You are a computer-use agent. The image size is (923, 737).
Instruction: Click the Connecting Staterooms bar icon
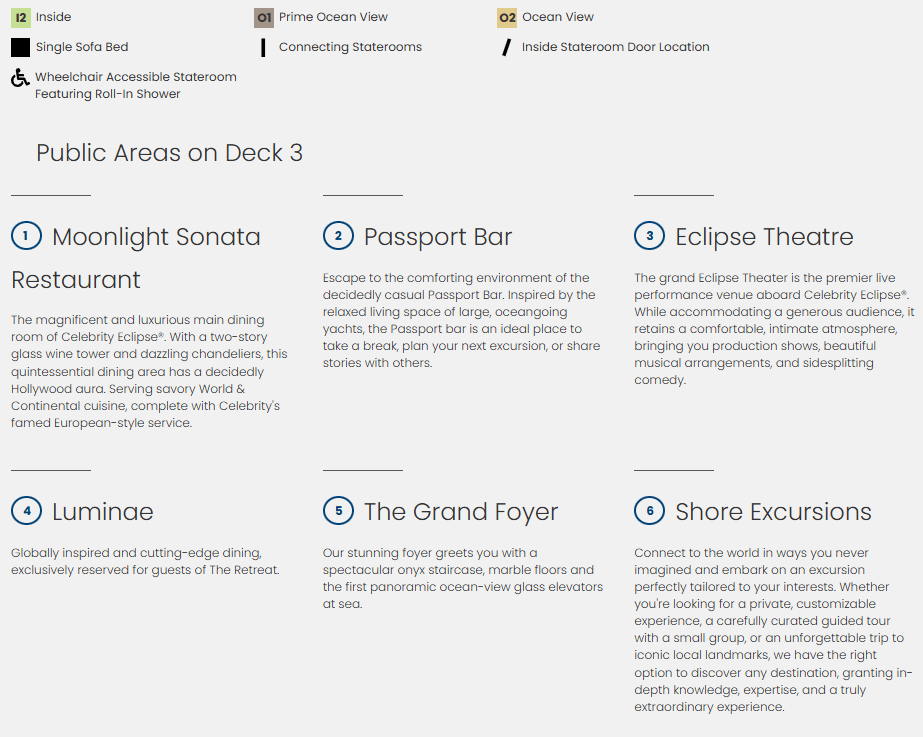click(x=263, y=47)
